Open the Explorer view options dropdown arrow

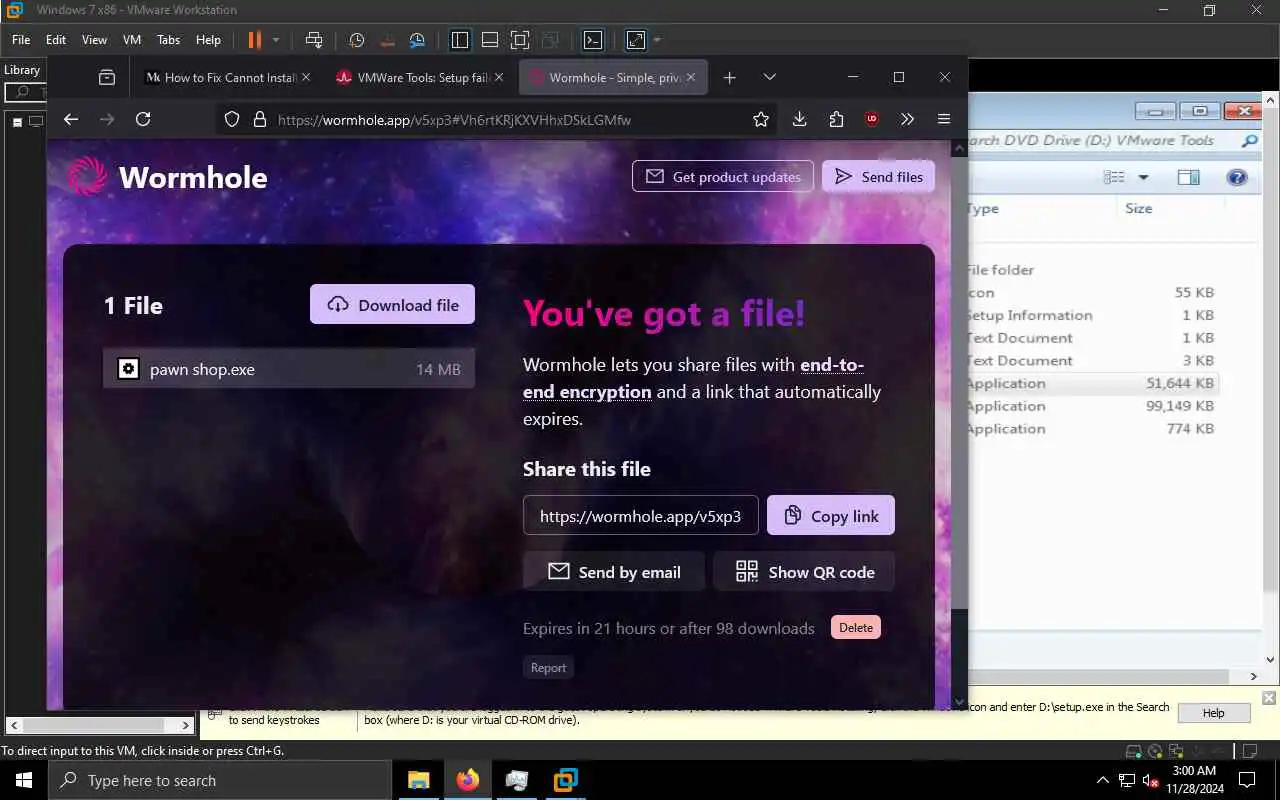tap(1144, 177)
